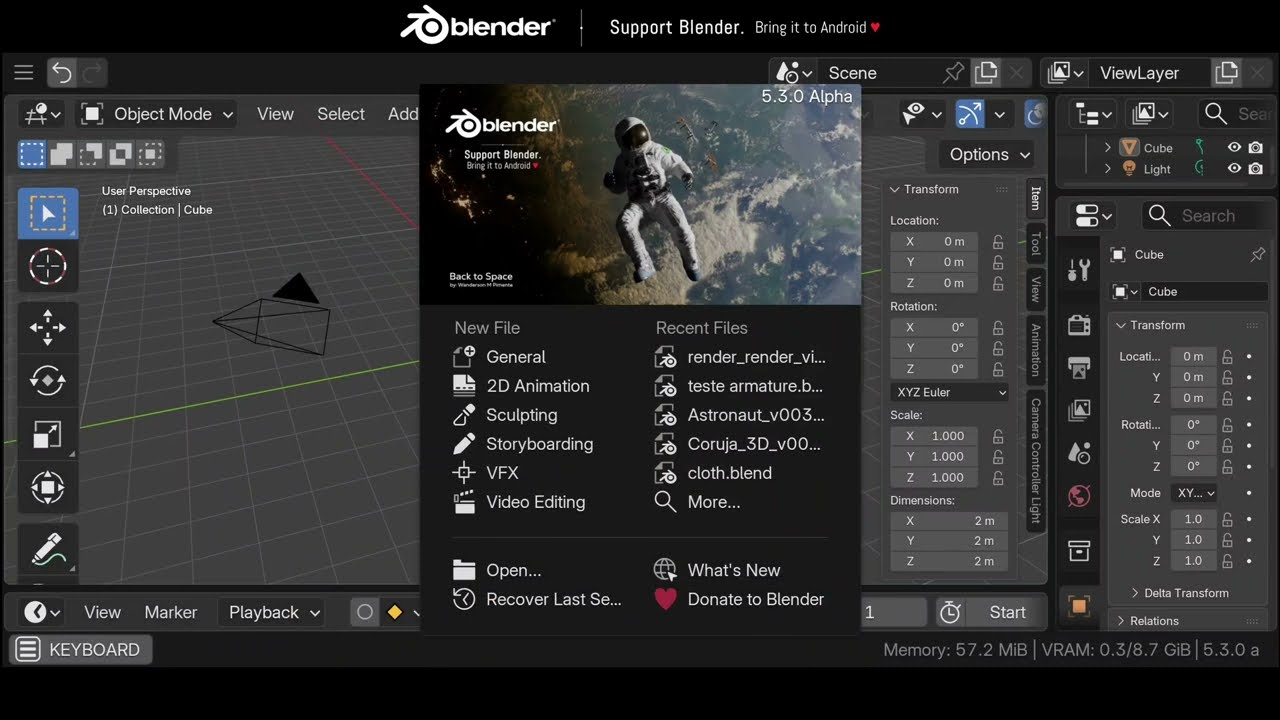Screen dimensions: 1280x720
Task: Expand the Relations panel
Action: point(1147,621)
